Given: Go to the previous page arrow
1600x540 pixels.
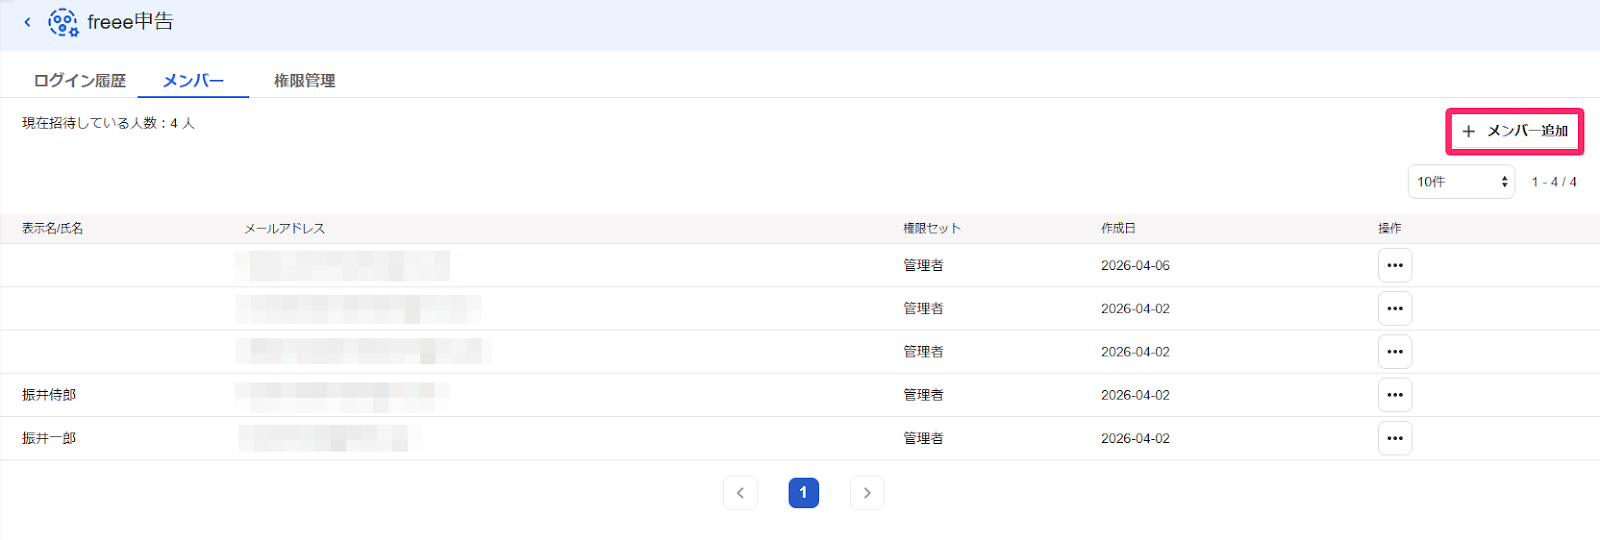Looking at the screenshot, I should [740, 493].
